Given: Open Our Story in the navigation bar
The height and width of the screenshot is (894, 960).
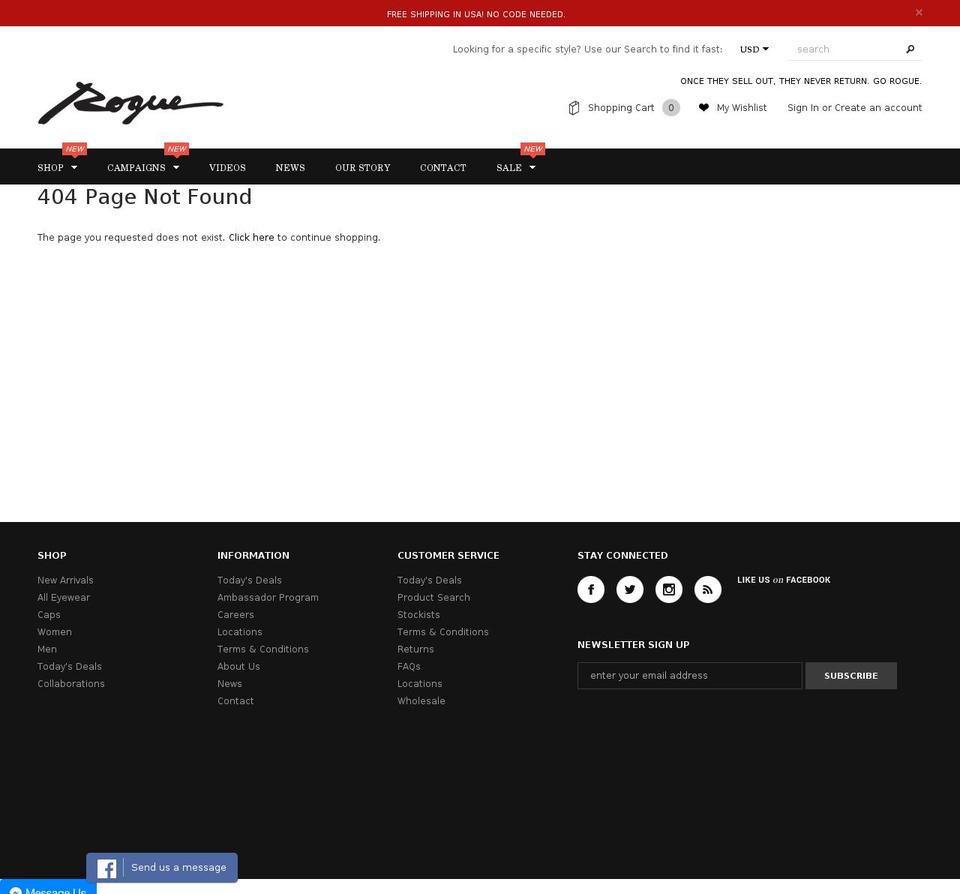Looking at the screenshot, I should pyautogui.click(x=362, y=167).
